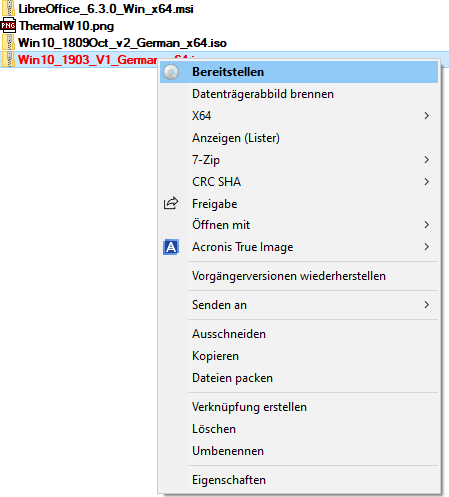Open the Senden an entry
Viewport: 449px width, 497px height.
pyautogui.click(x=299, y=305)
